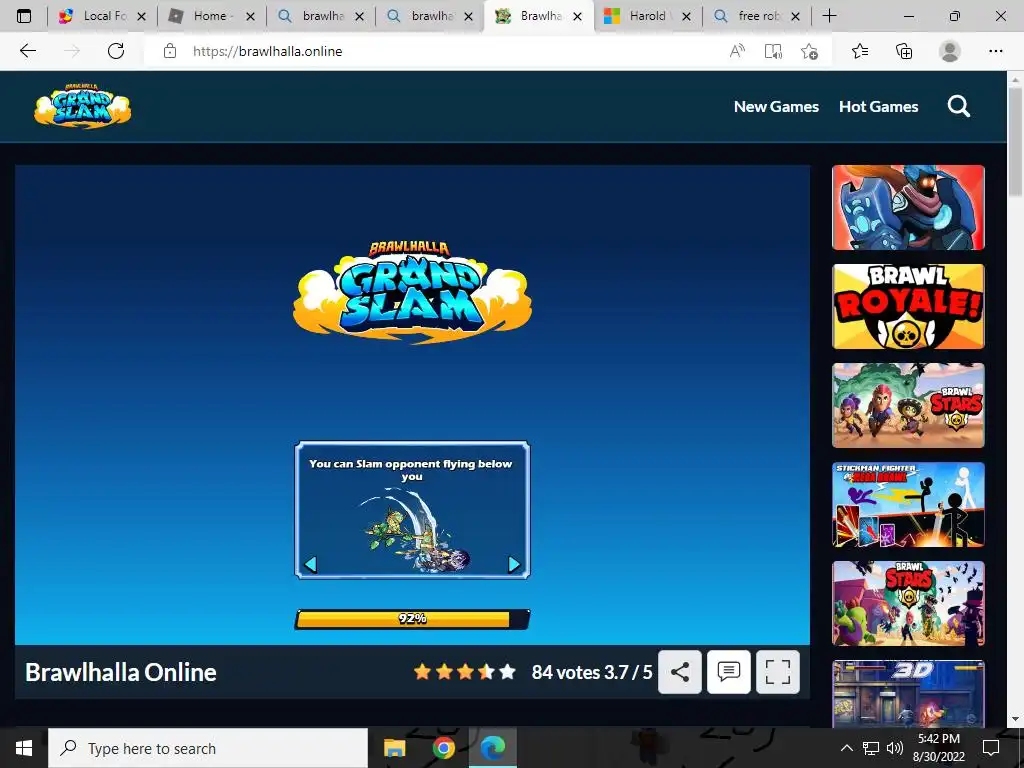Show previous tip with left arrow
Viewport: 1024px width, 768px height.
[x=311, y=564]
